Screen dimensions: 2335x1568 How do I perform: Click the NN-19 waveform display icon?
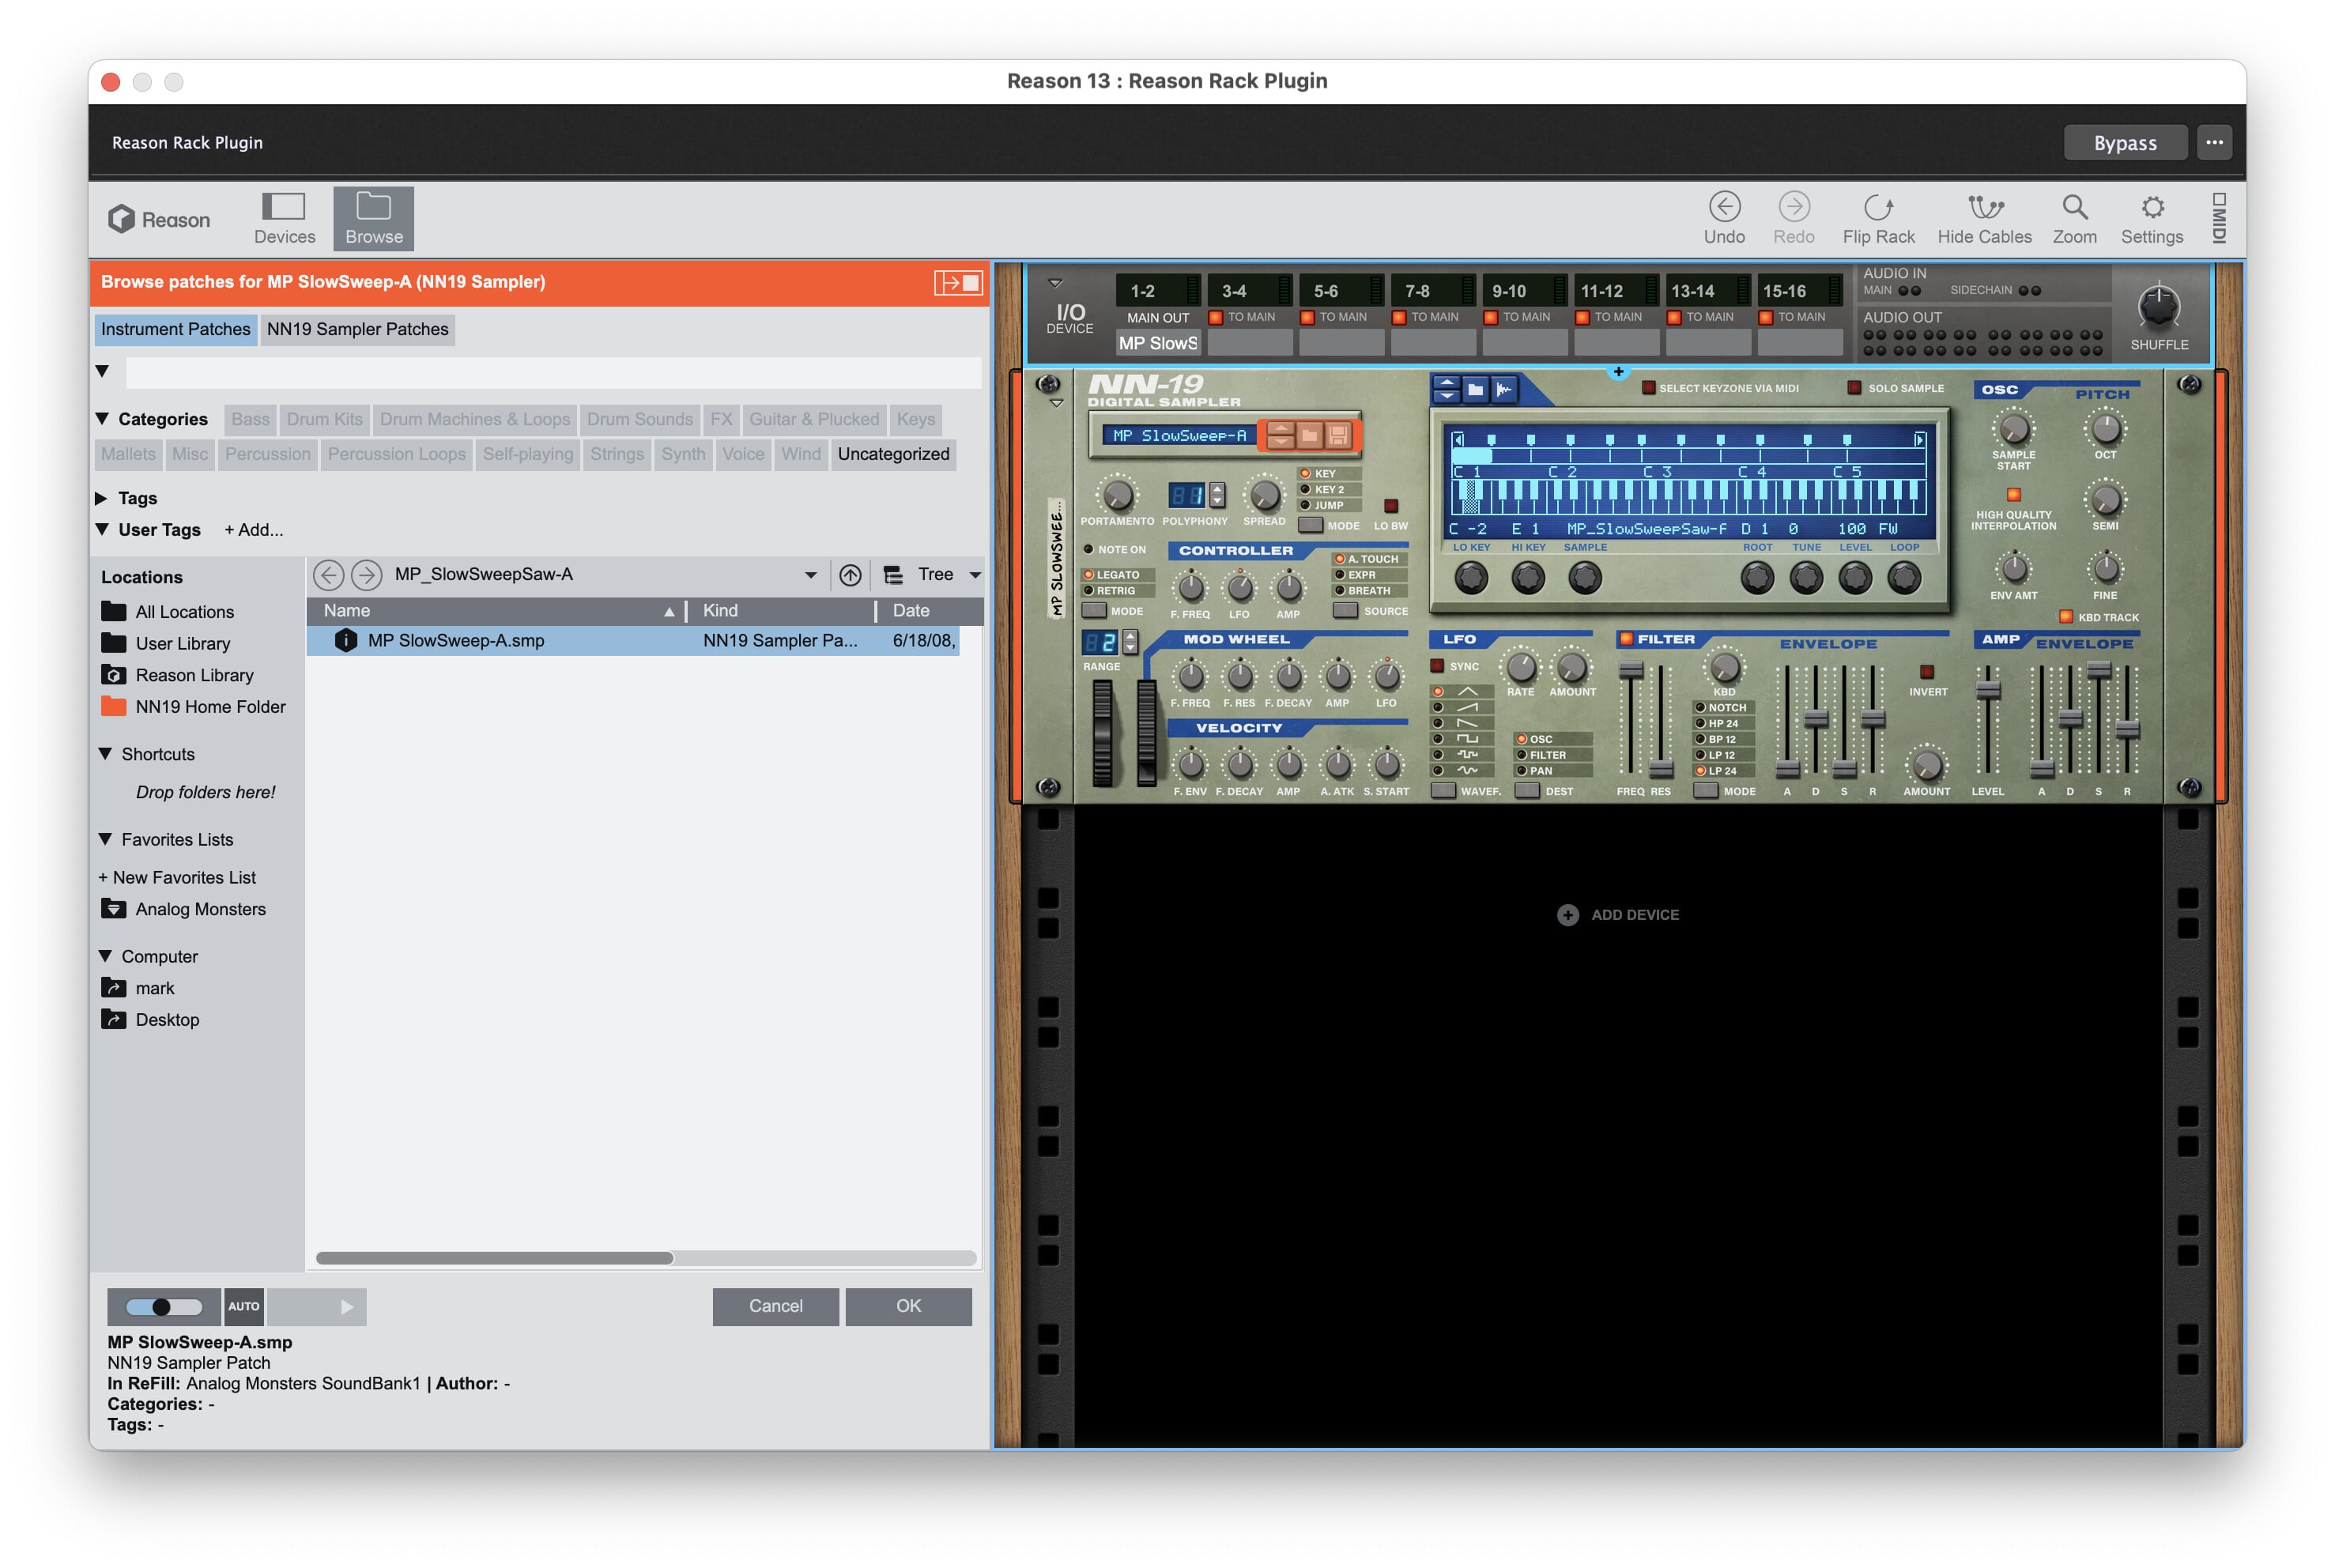click(1505, 389)
